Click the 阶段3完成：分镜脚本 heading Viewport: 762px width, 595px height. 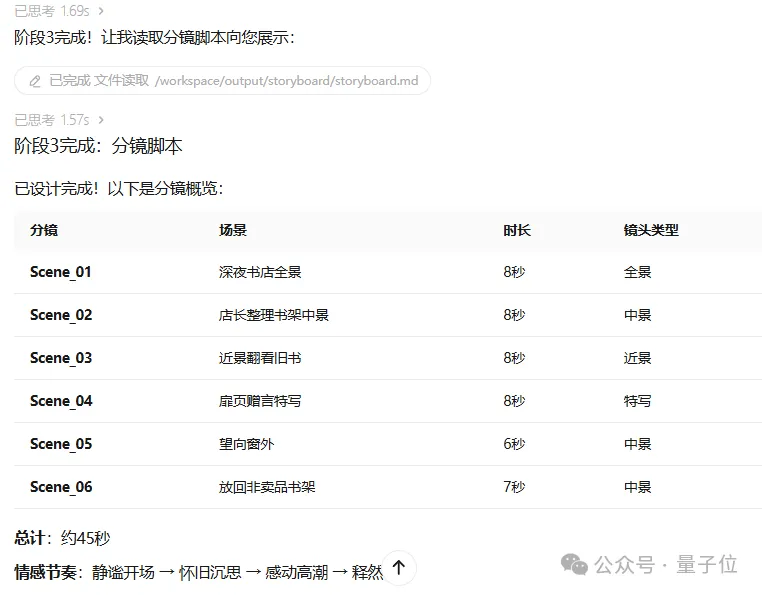point(98,146)
